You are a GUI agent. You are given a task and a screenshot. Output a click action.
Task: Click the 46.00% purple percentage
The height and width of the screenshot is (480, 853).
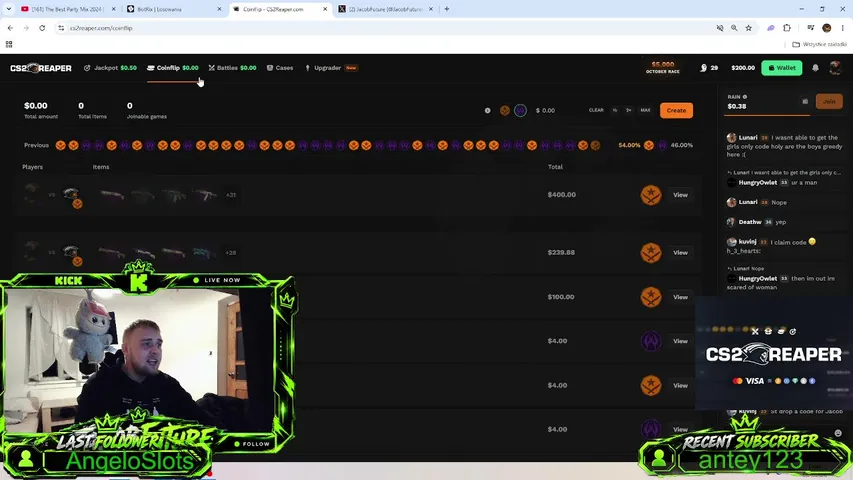tap(682, 145)
